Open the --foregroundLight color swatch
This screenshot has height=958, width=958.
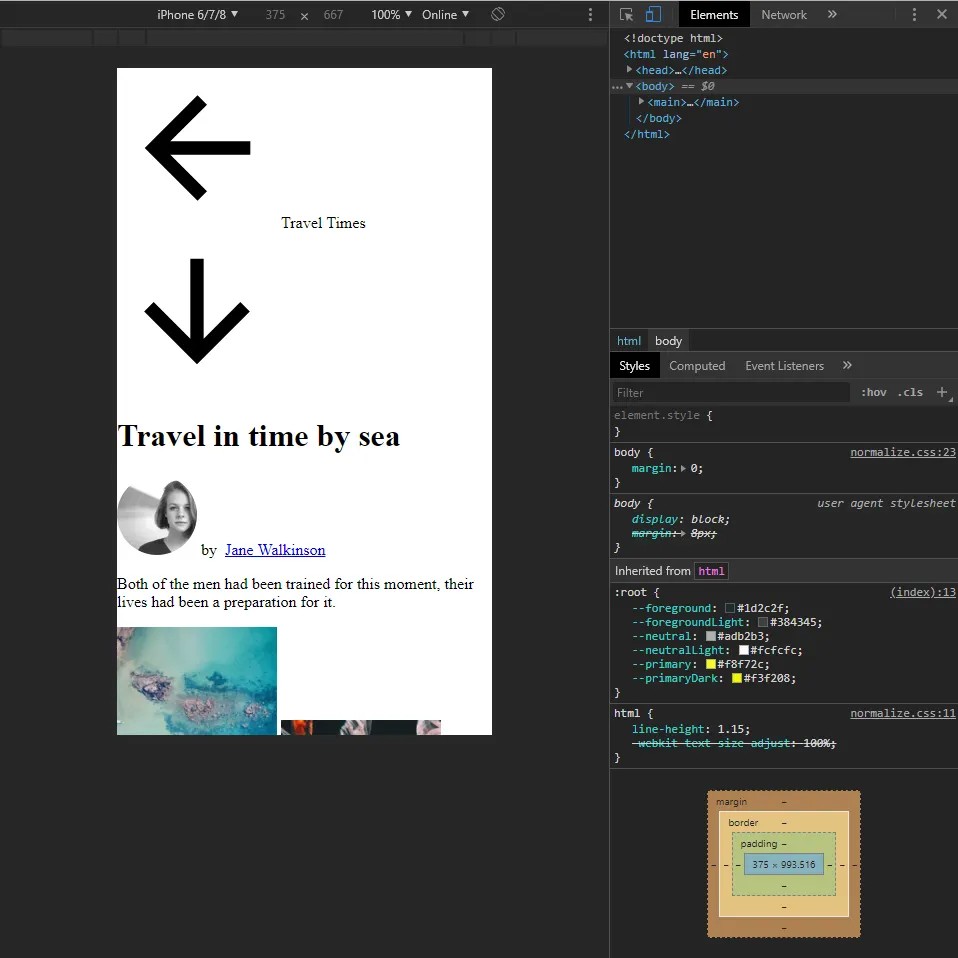762,622
